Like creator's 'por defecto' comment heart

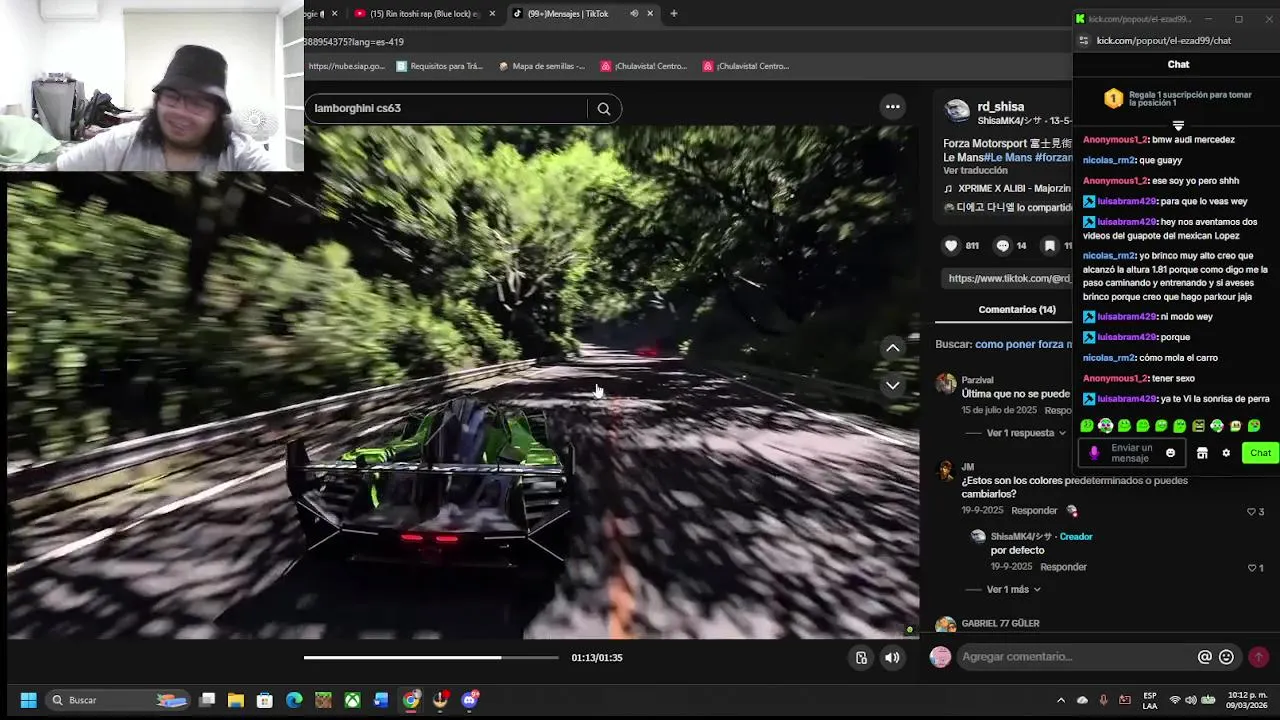click(1251, 568)
